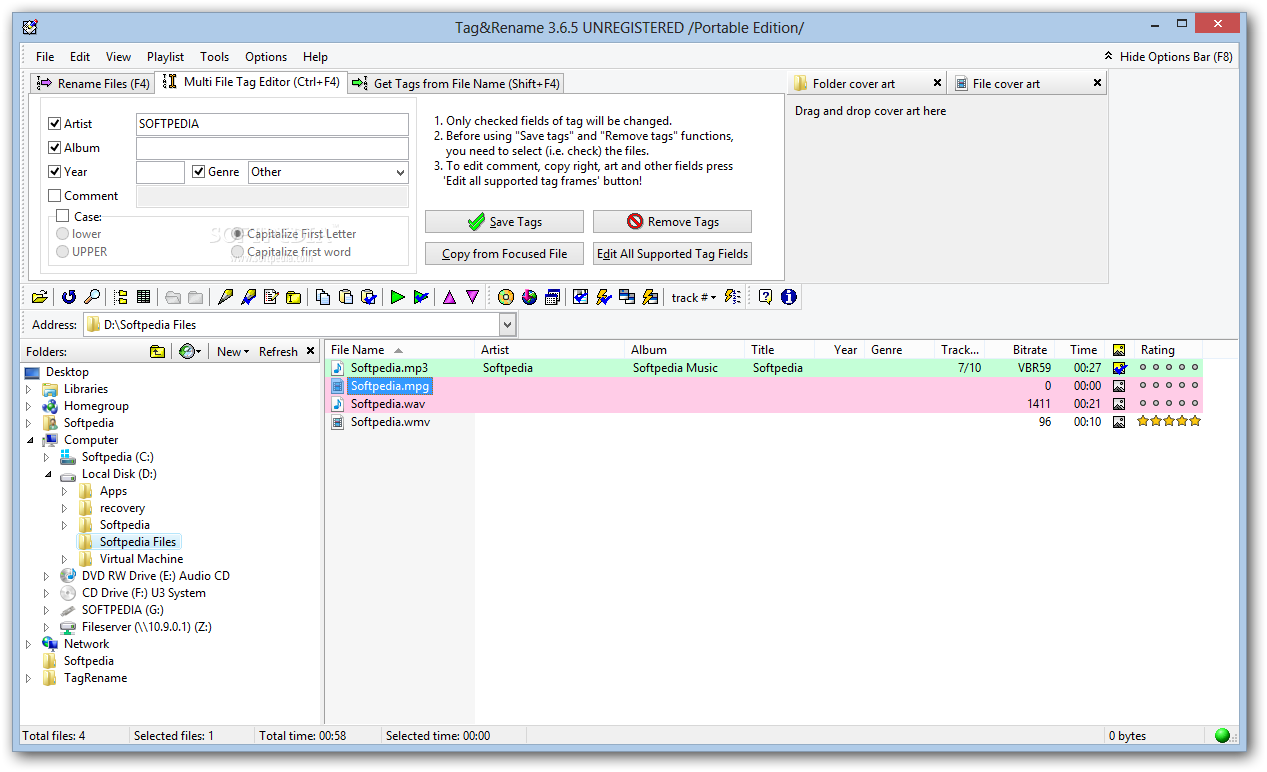The height and width of the screenshot is (772, 1267).
Task: Click cover art icon in Softpedia.mp3 row
Action: 1119,368
